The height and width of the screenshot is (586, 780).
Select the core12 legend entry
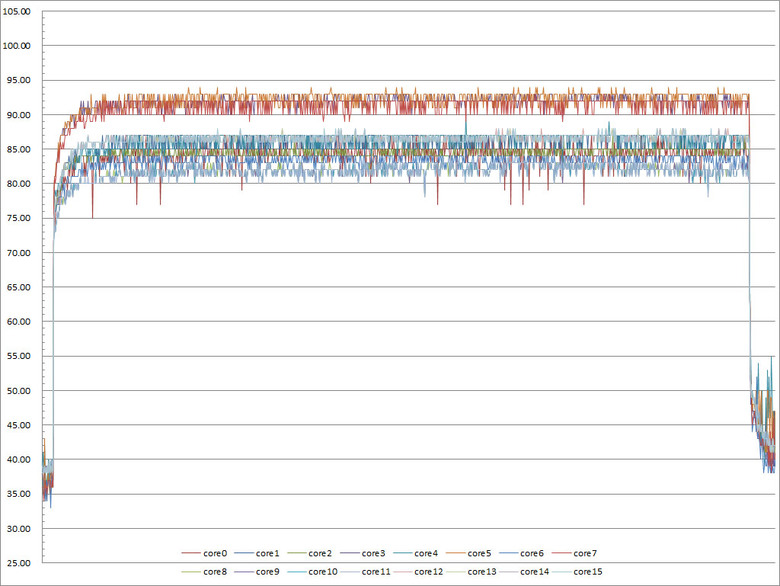(x=418, y=572)
